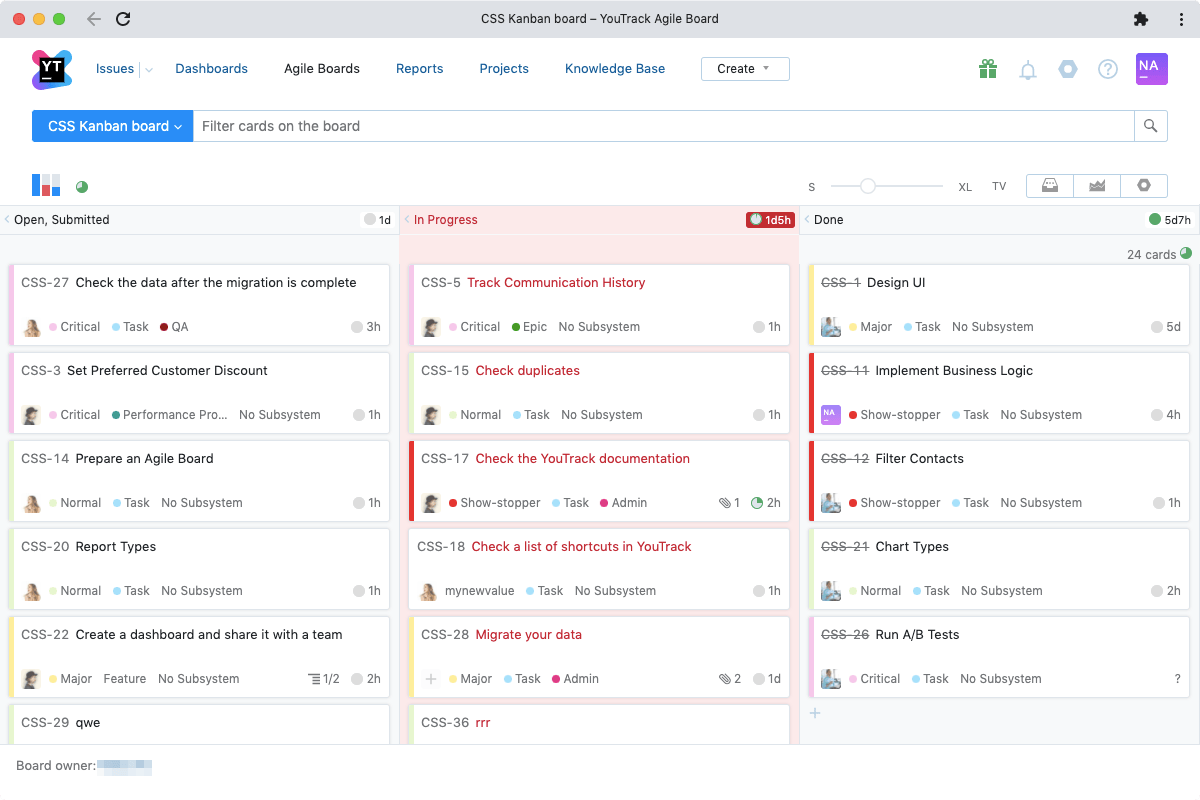The image size is (1200, 800).
Task: Go to the Dashboards menu
Action: coord(211,69)
